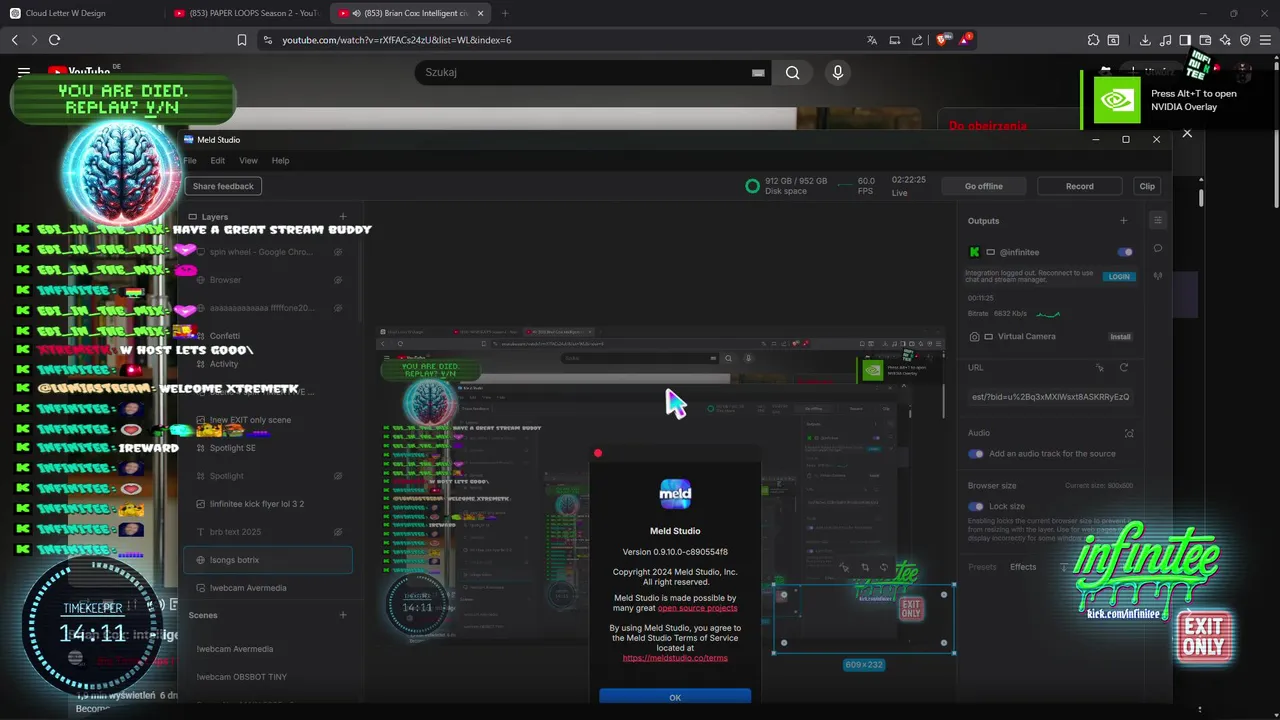Click the Clip button

point(1147,186)
